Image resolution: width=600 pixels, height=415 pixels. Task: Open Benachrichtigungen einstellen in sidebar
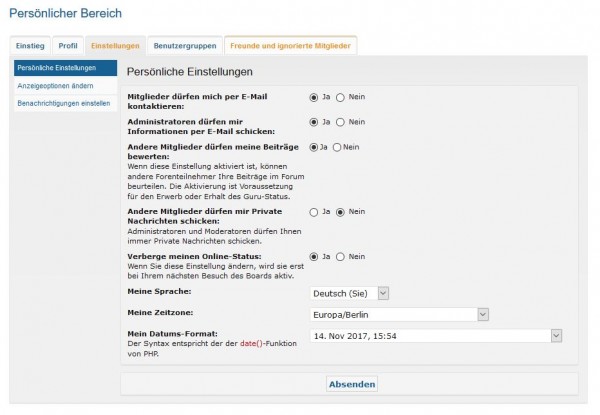(x=62, y=103)
